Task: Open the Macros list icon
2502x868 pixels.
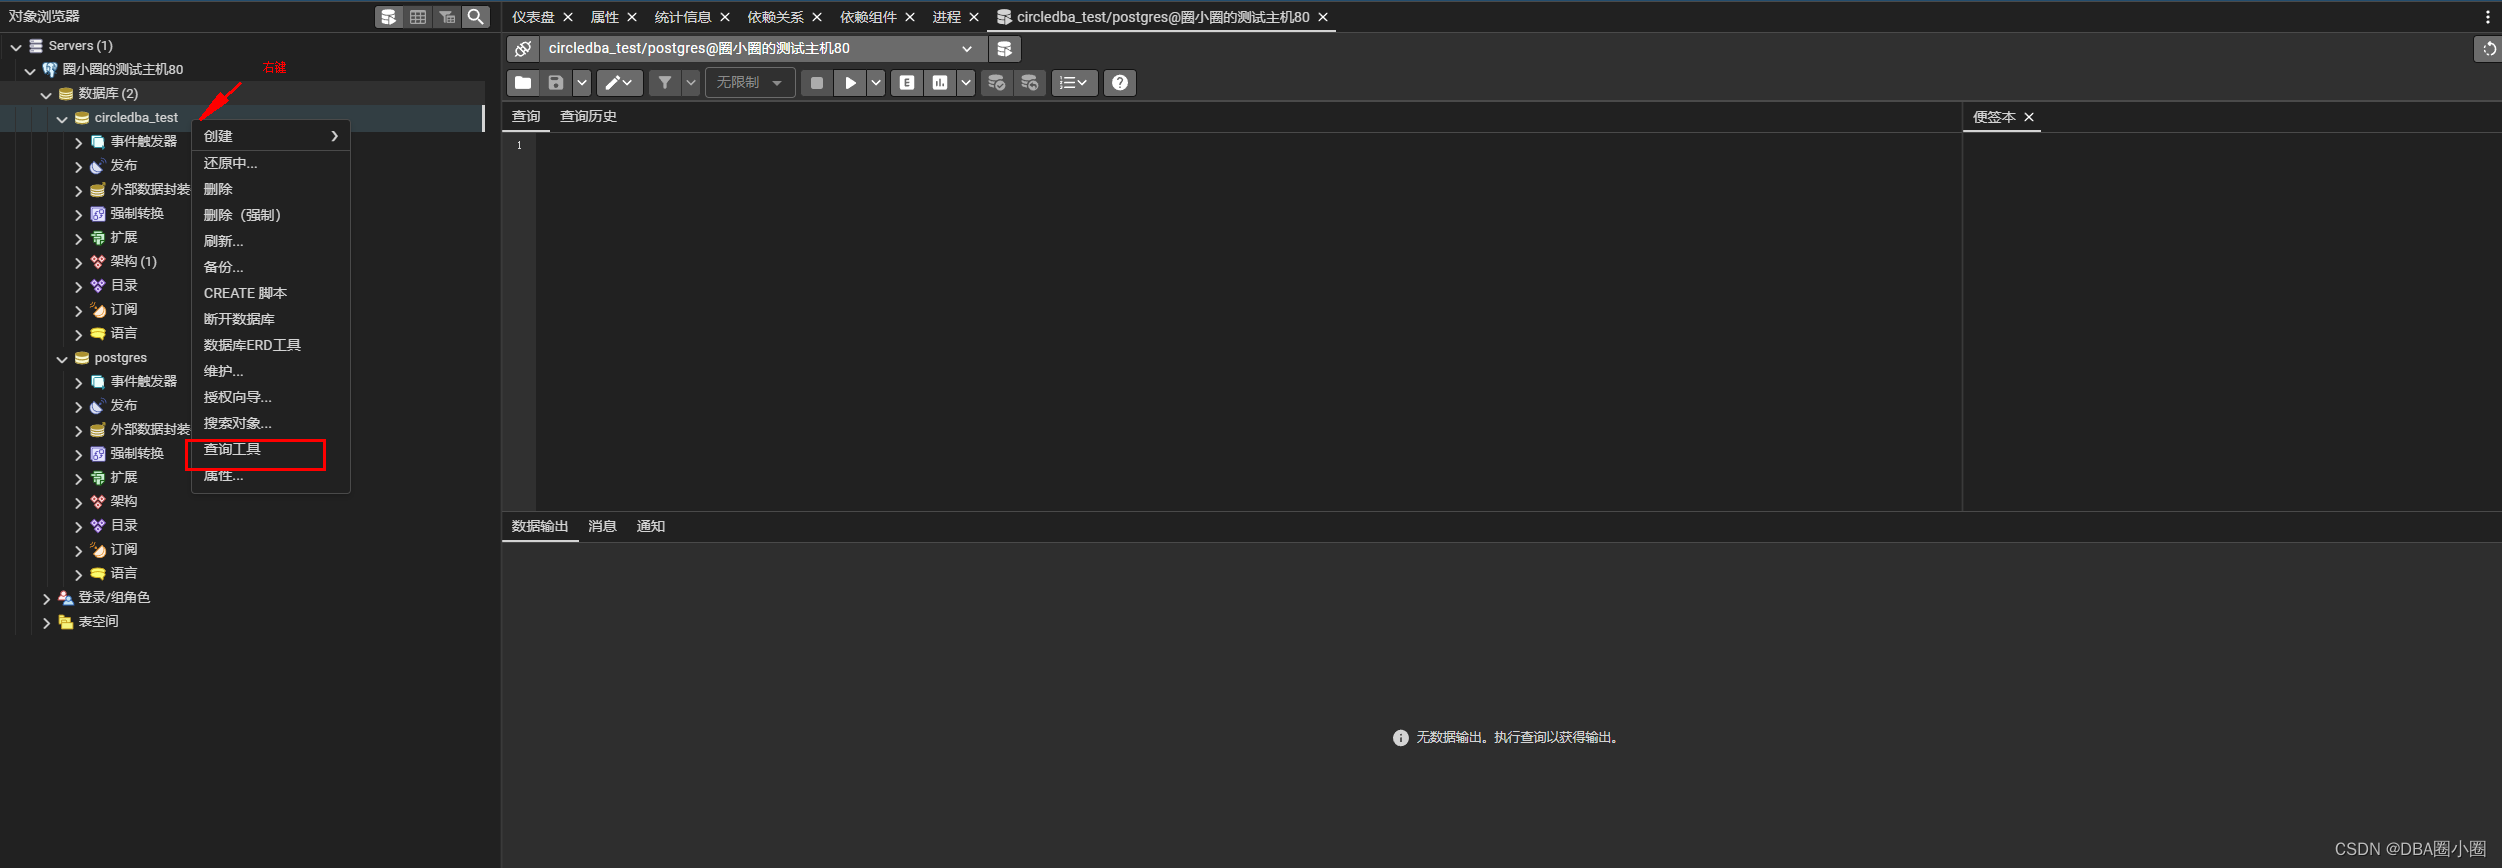Action: click(1074, 83)
